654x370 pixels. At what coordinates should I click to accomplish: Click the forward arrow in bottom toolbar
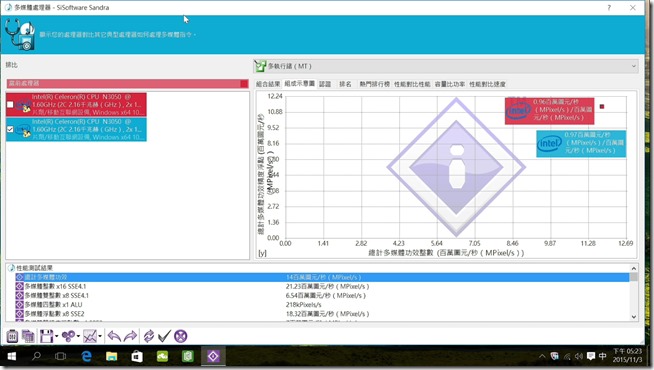(x=130, y=336)
